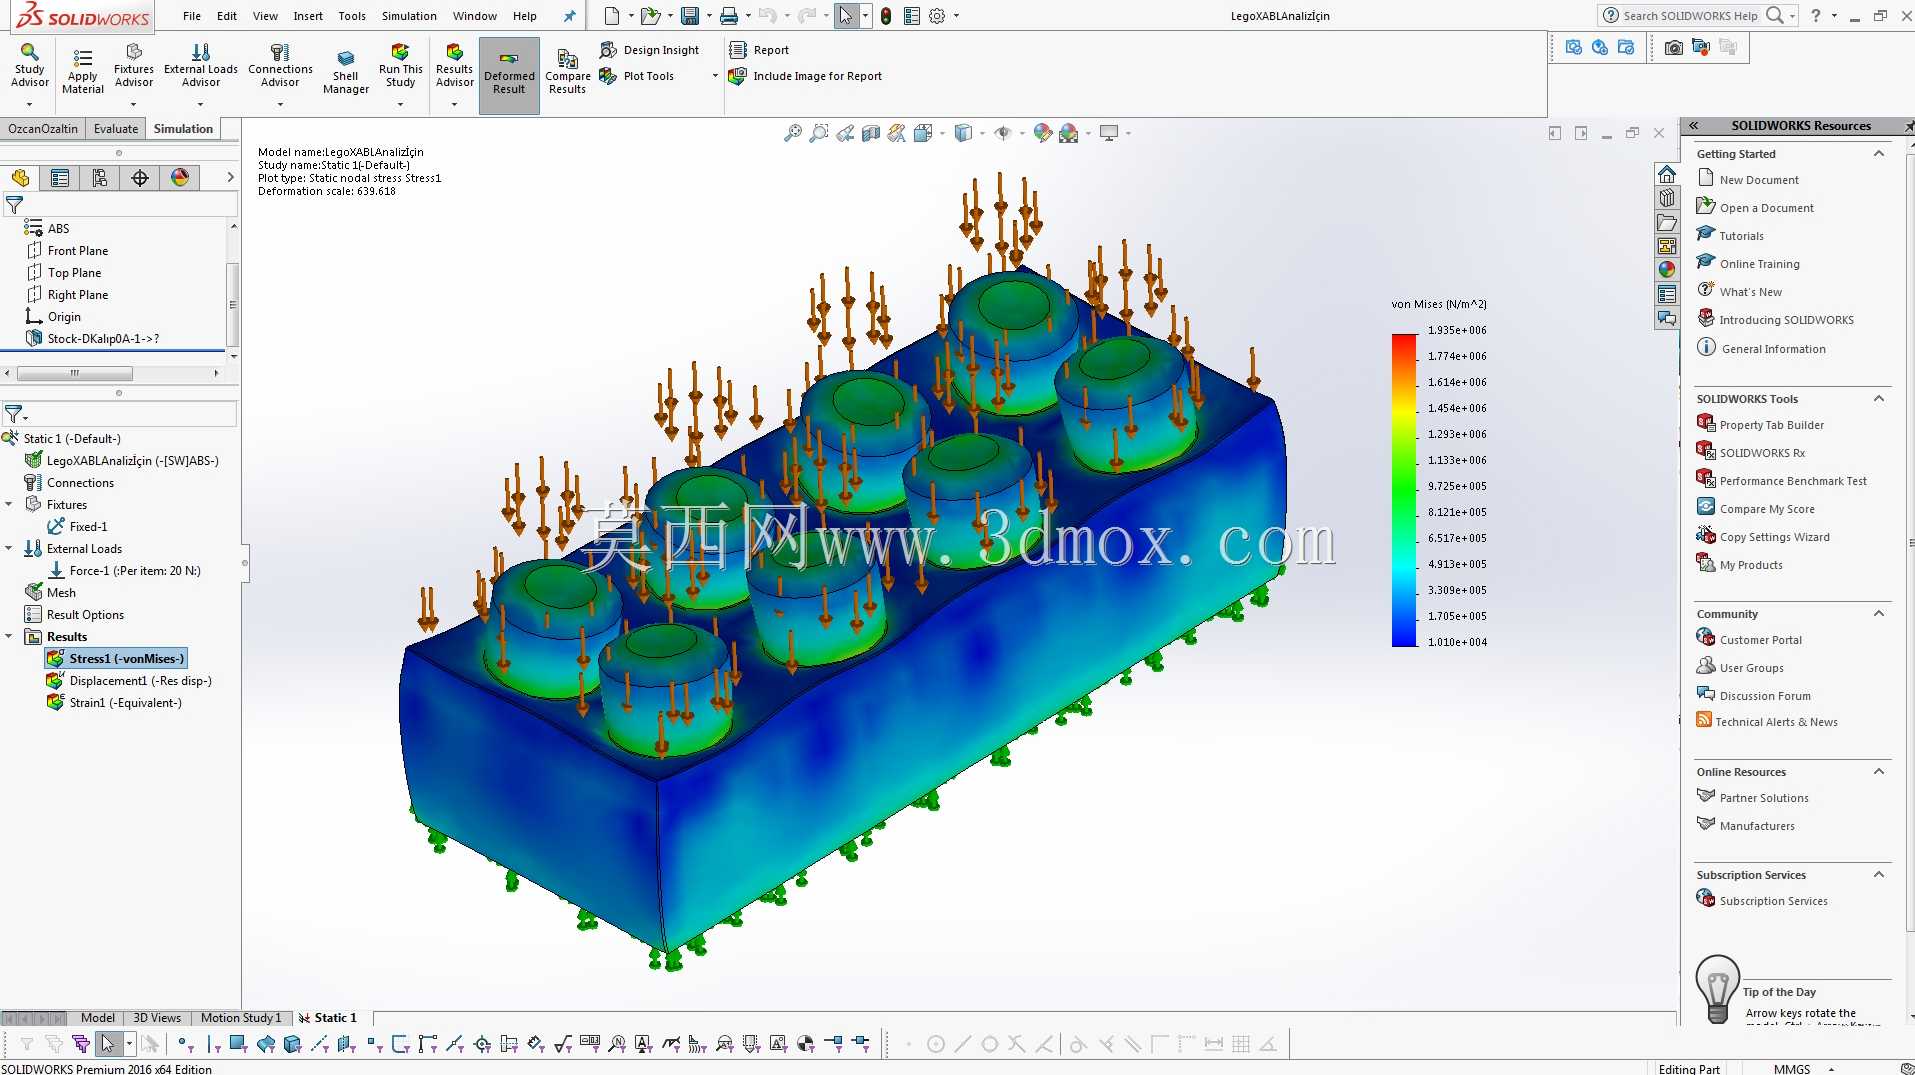
Task: Click the Rebuild traffic light icon
Action: (x=886, y=15)
